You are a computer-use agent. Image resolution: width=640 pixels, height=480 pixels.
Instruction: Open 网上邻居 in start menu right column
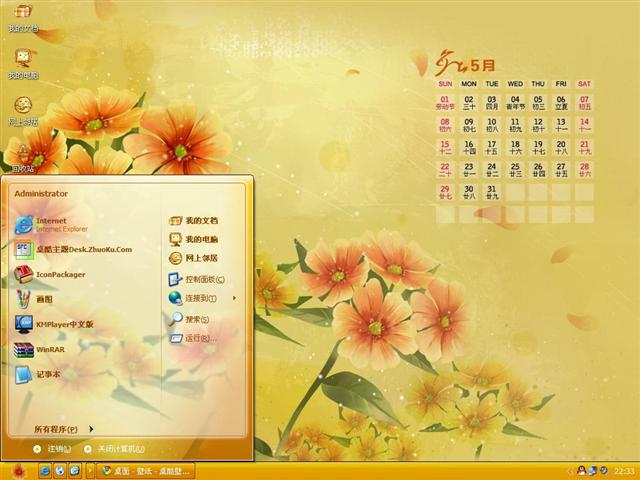pyautogui.click(x=193, y=258)
